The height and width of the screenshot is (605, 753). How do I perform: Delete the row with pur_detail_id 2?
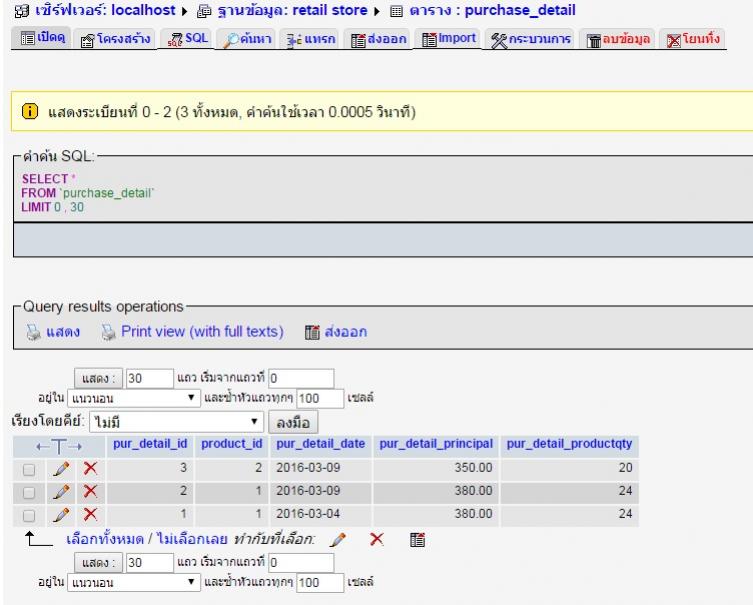pos(91,491)
